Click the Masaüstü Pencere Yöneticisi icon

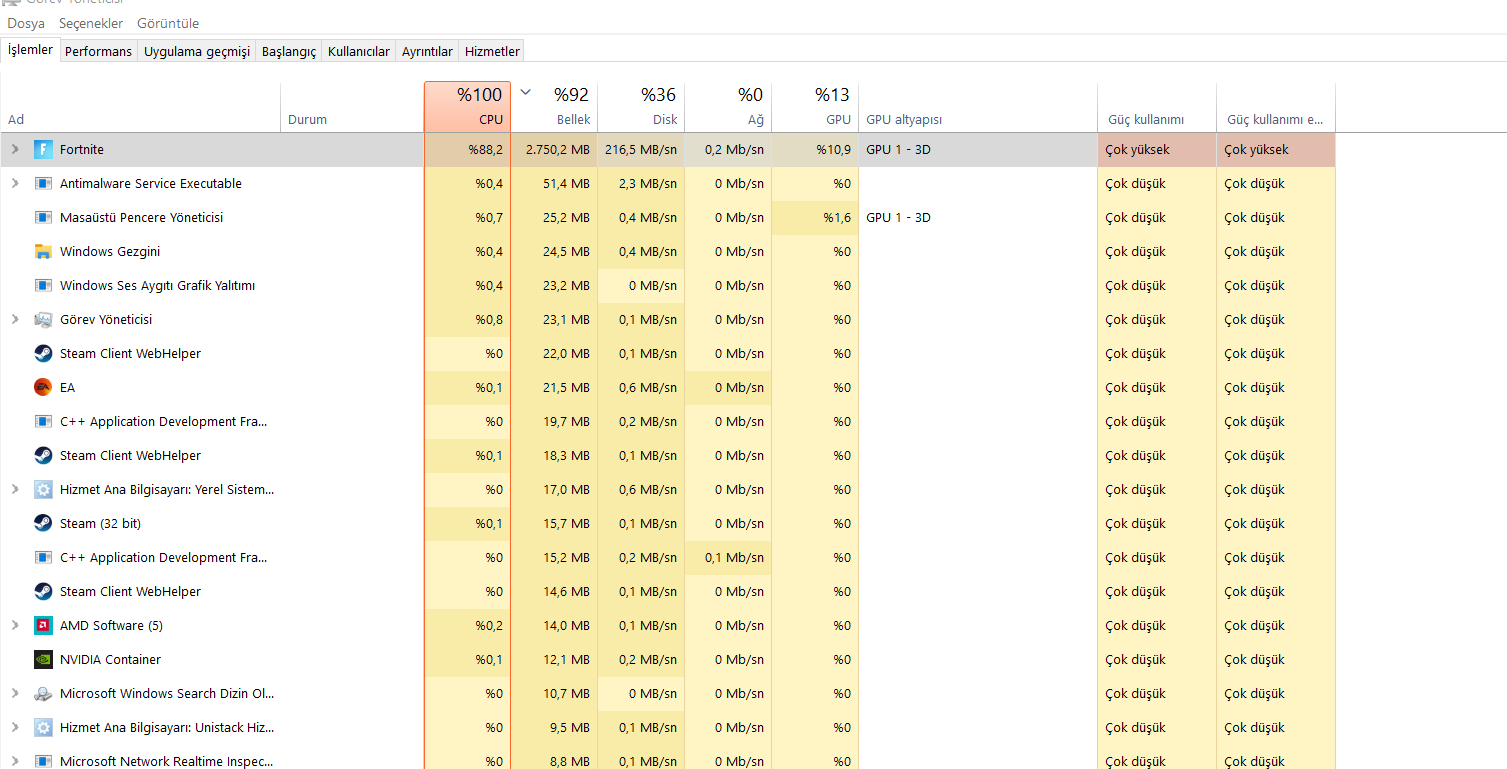pyautogui.click(x=43, y=218)
